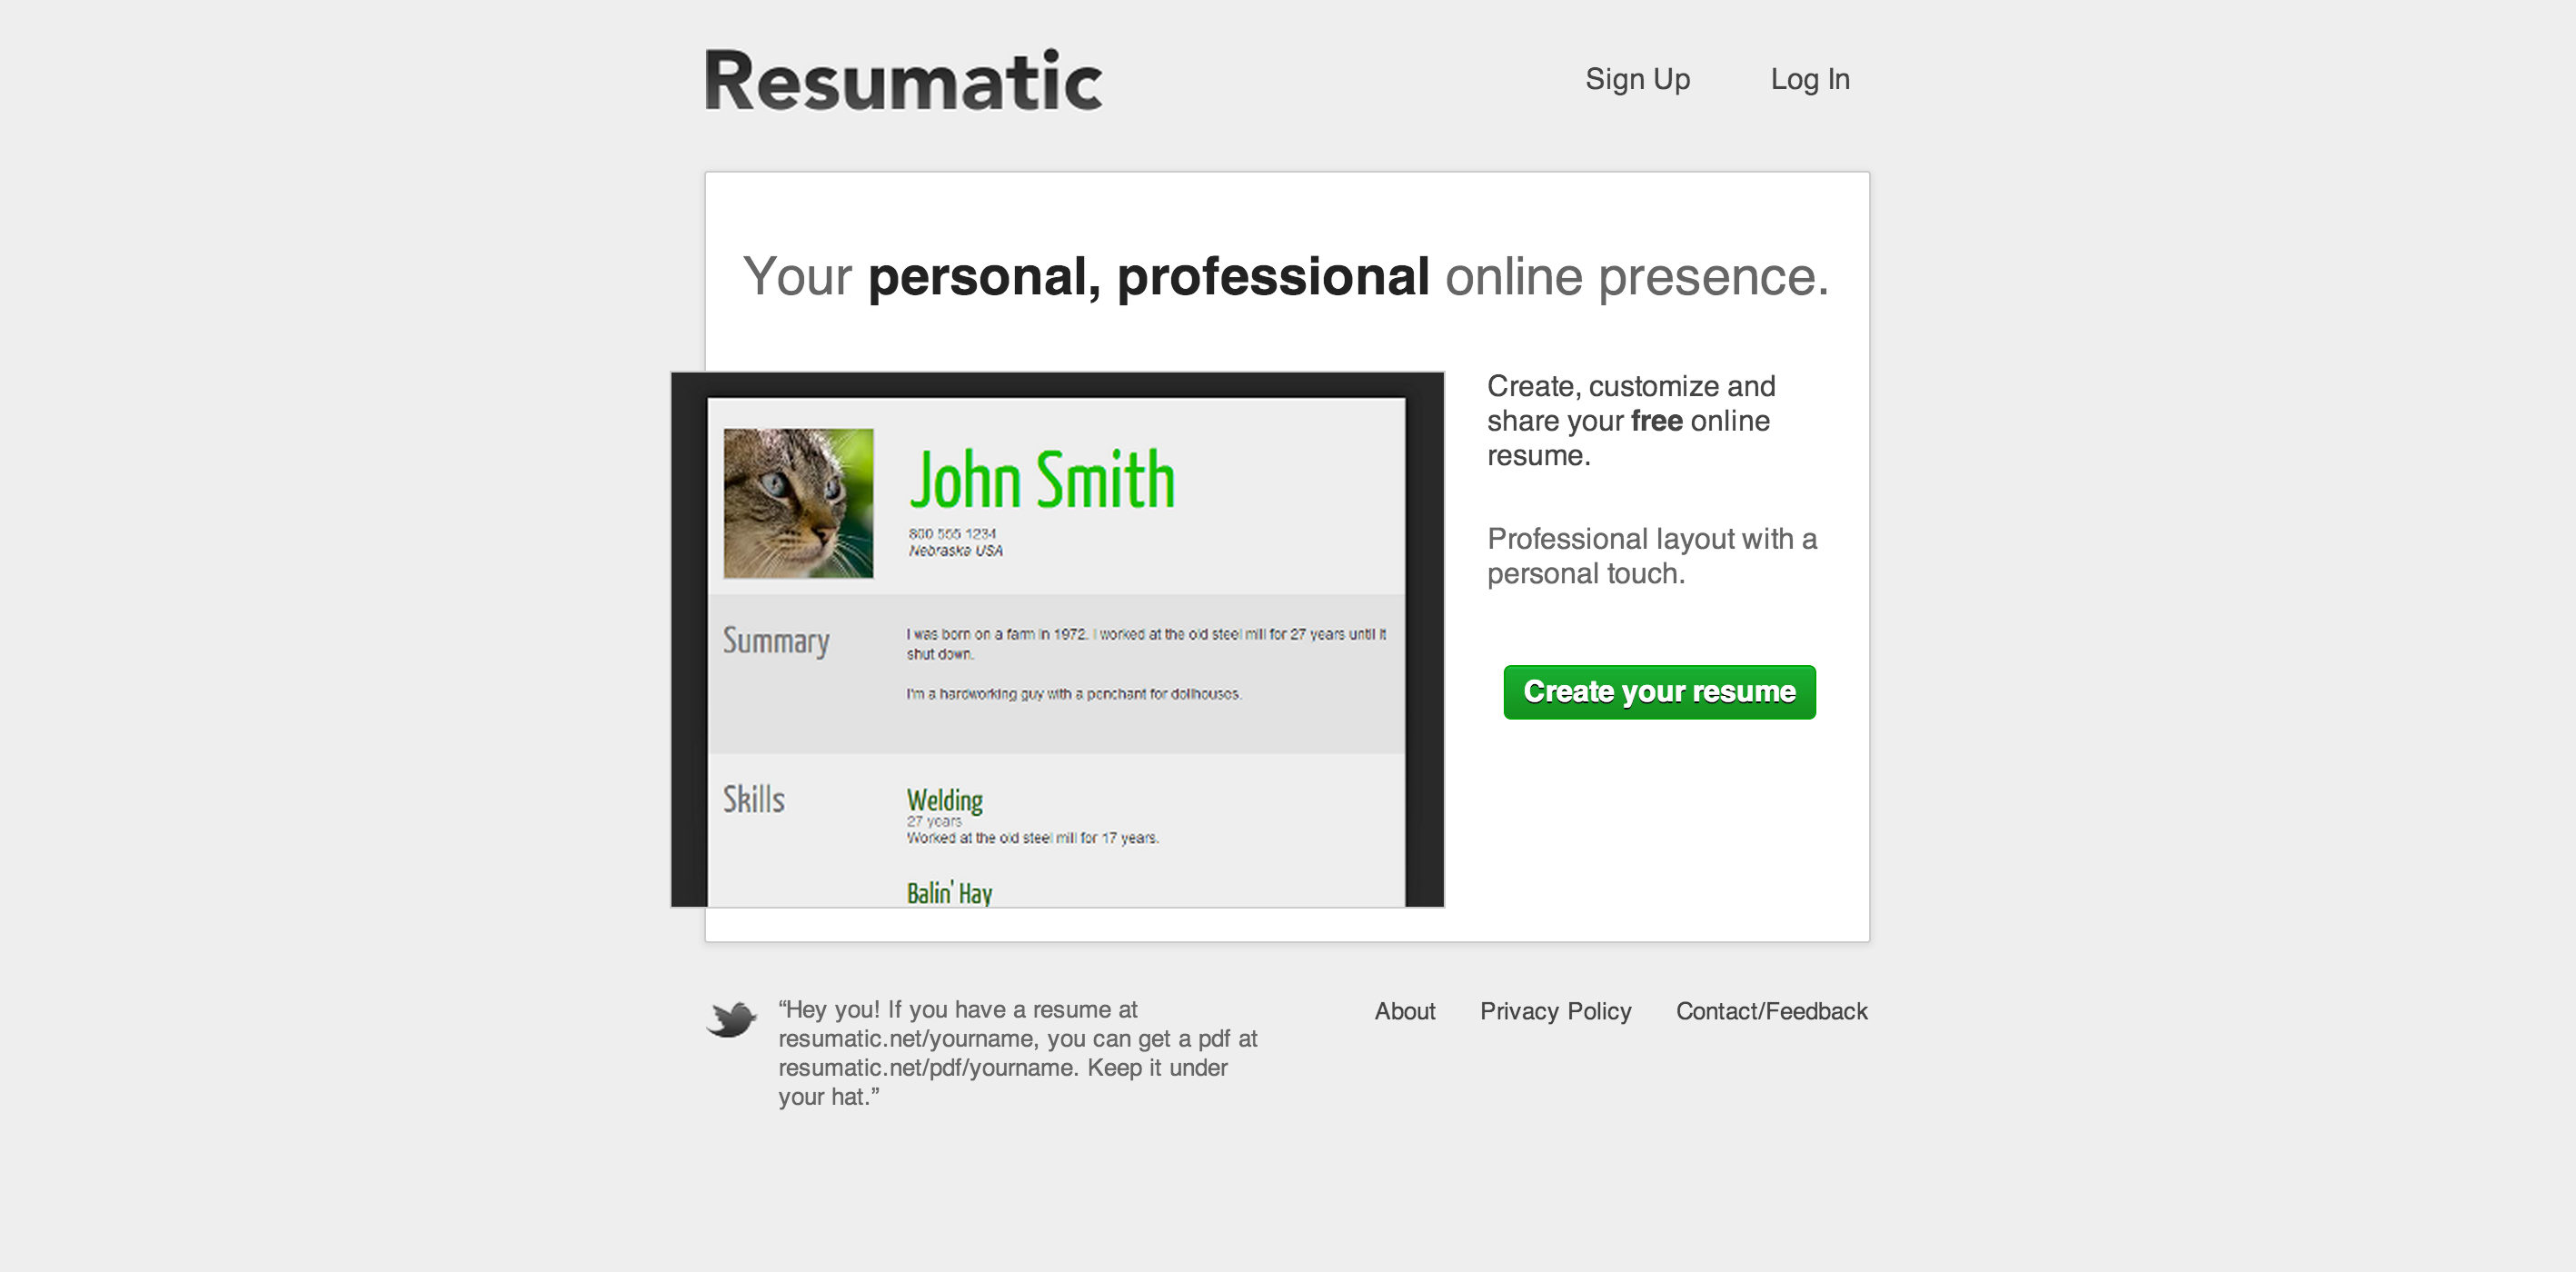Click the cat profile photo
Screen dimensions: 2576x1272
click(x=798, y=503)
